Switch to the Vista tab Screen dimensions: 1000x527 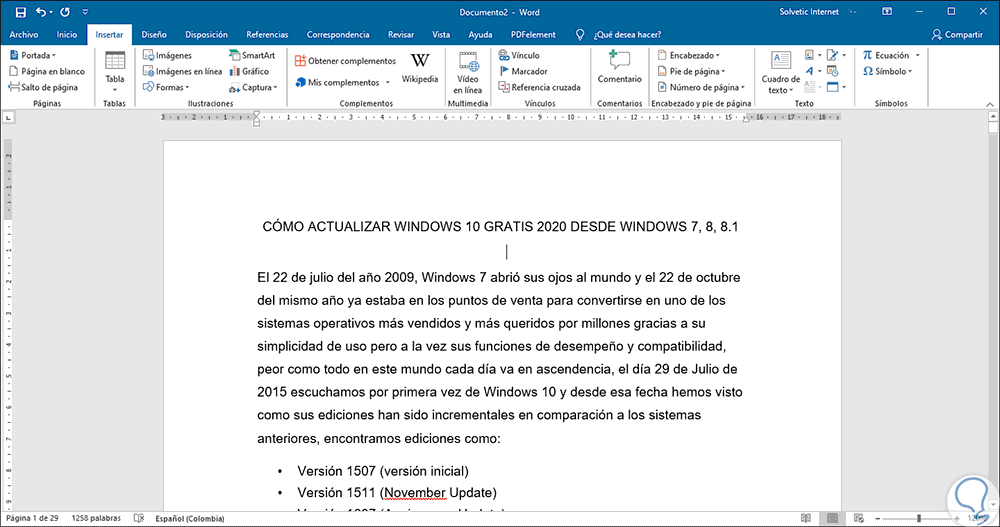[441, 34]
